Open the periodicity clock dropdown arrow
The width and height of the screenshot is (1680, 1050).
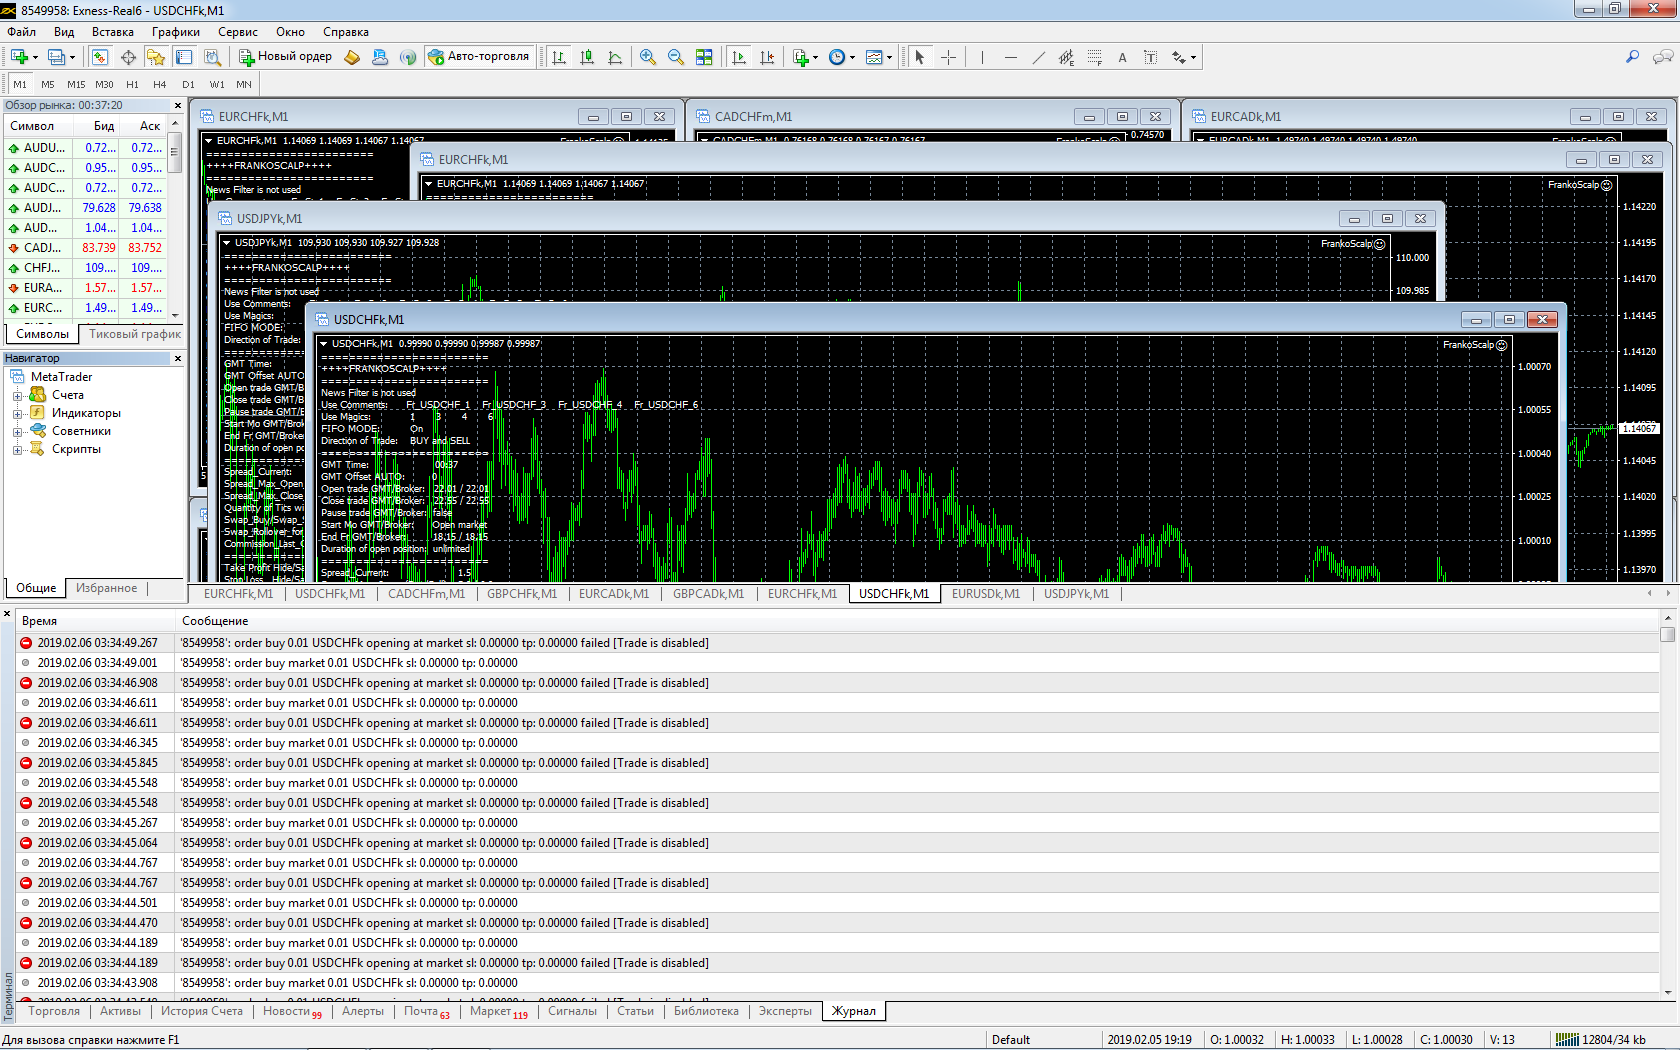point(852,57)
